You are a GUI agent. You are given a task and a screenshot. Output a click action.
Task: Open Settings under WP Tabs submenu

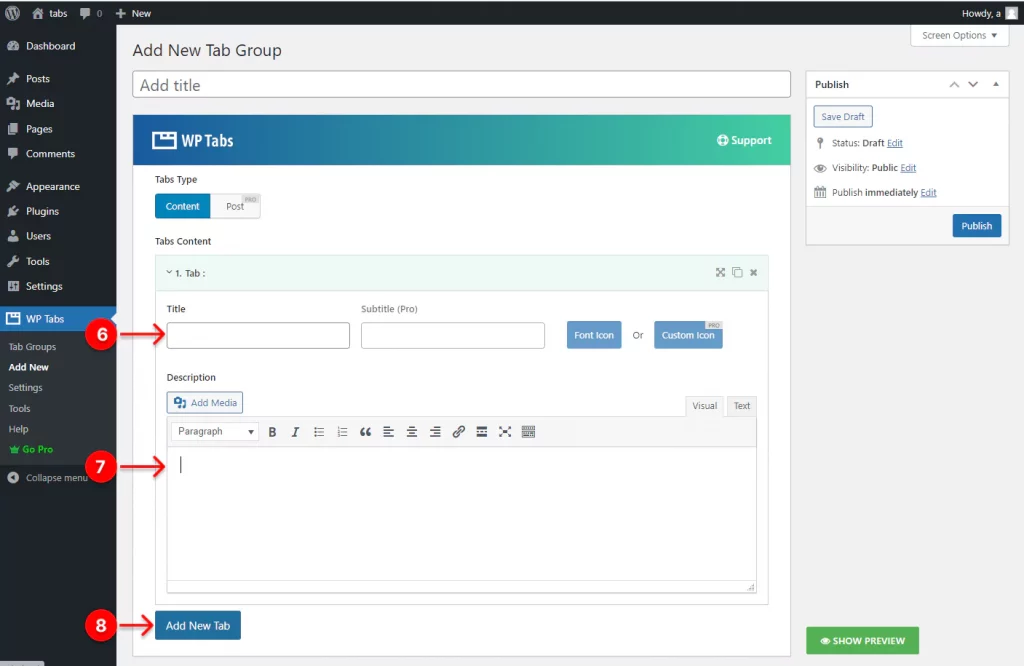(x=25, y=387)
